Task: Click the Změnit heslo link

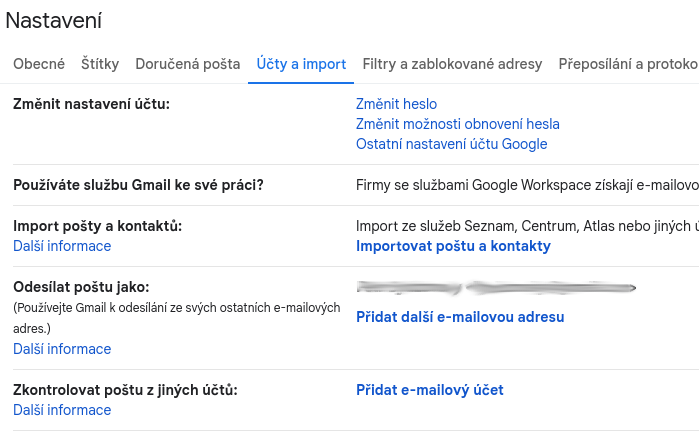Action: pyautogui.click(x=396, y=104)
